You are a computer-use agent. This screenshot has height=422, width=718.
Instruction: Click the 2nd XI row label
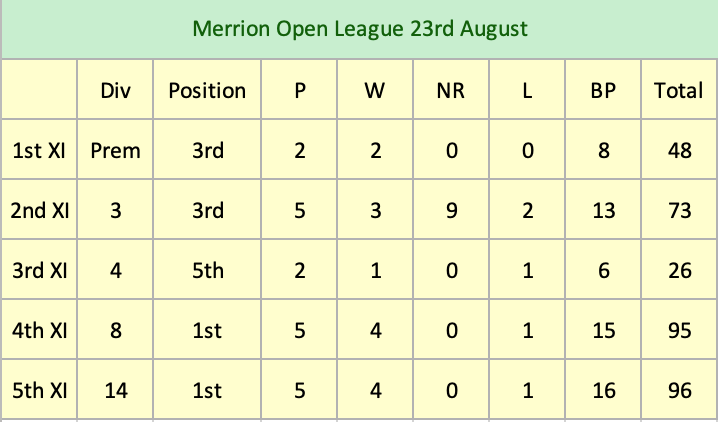pyautogui.click(x=40, y=210)
